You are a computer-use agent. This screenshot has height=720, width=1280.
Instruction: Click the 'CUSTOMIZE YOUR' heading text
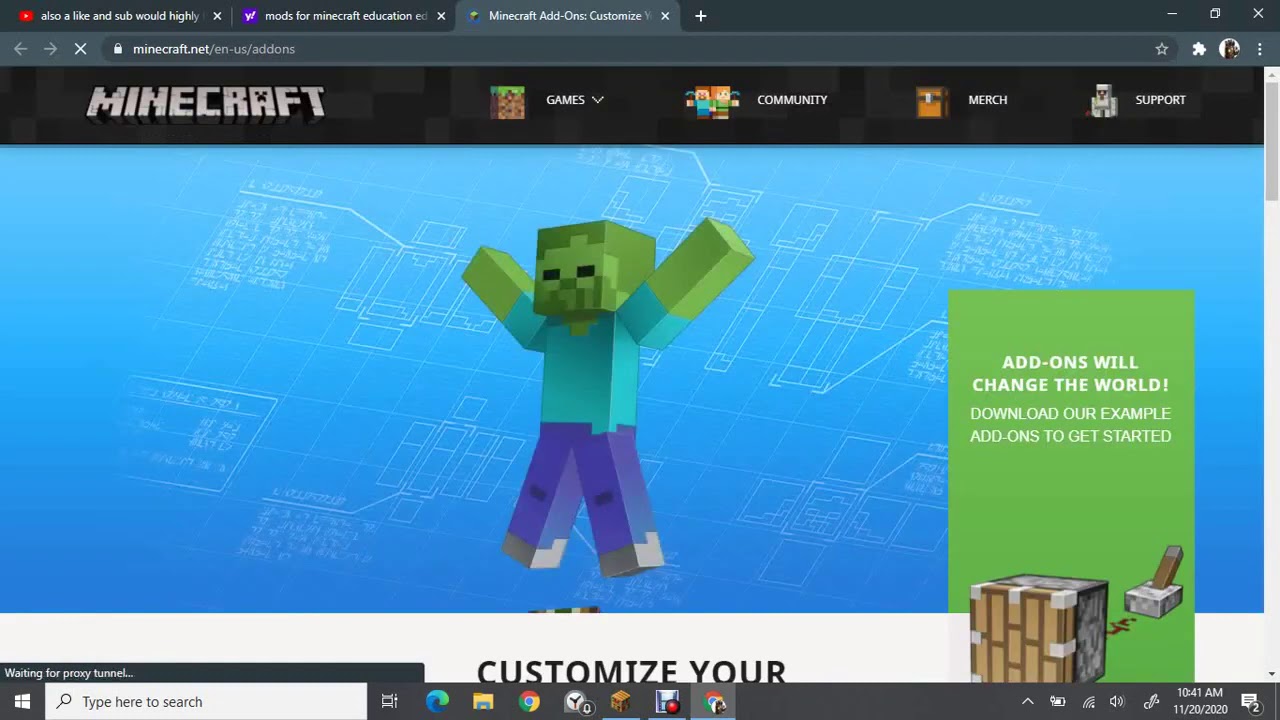tap(632, 670)
